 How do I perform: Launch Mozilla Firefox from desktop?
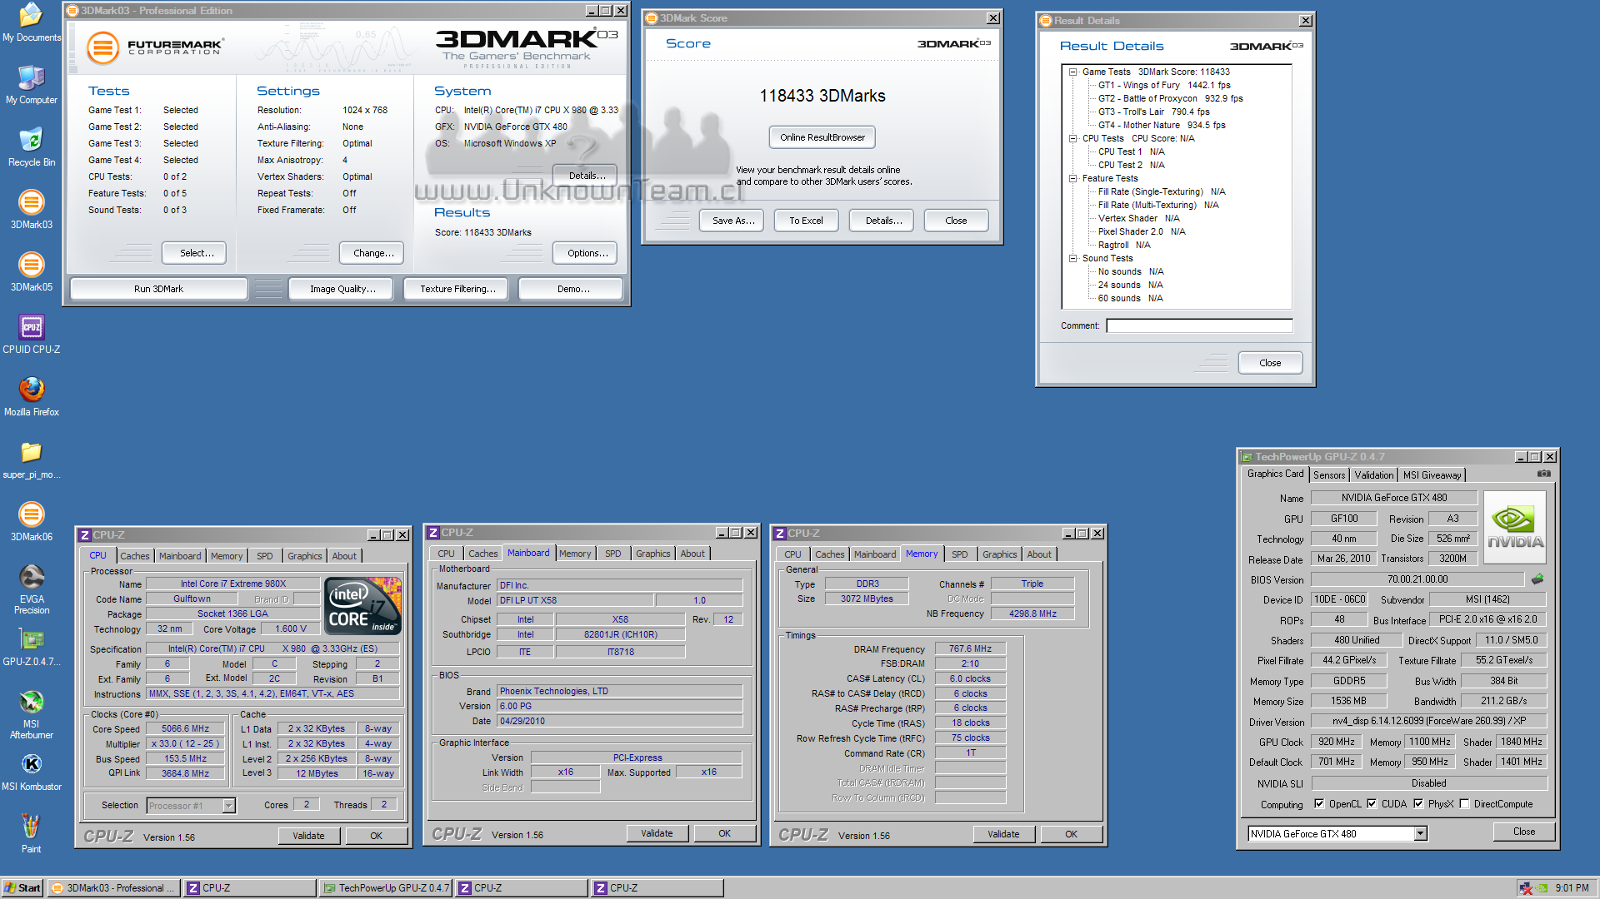pyautogui.click(x=31, y=397)
